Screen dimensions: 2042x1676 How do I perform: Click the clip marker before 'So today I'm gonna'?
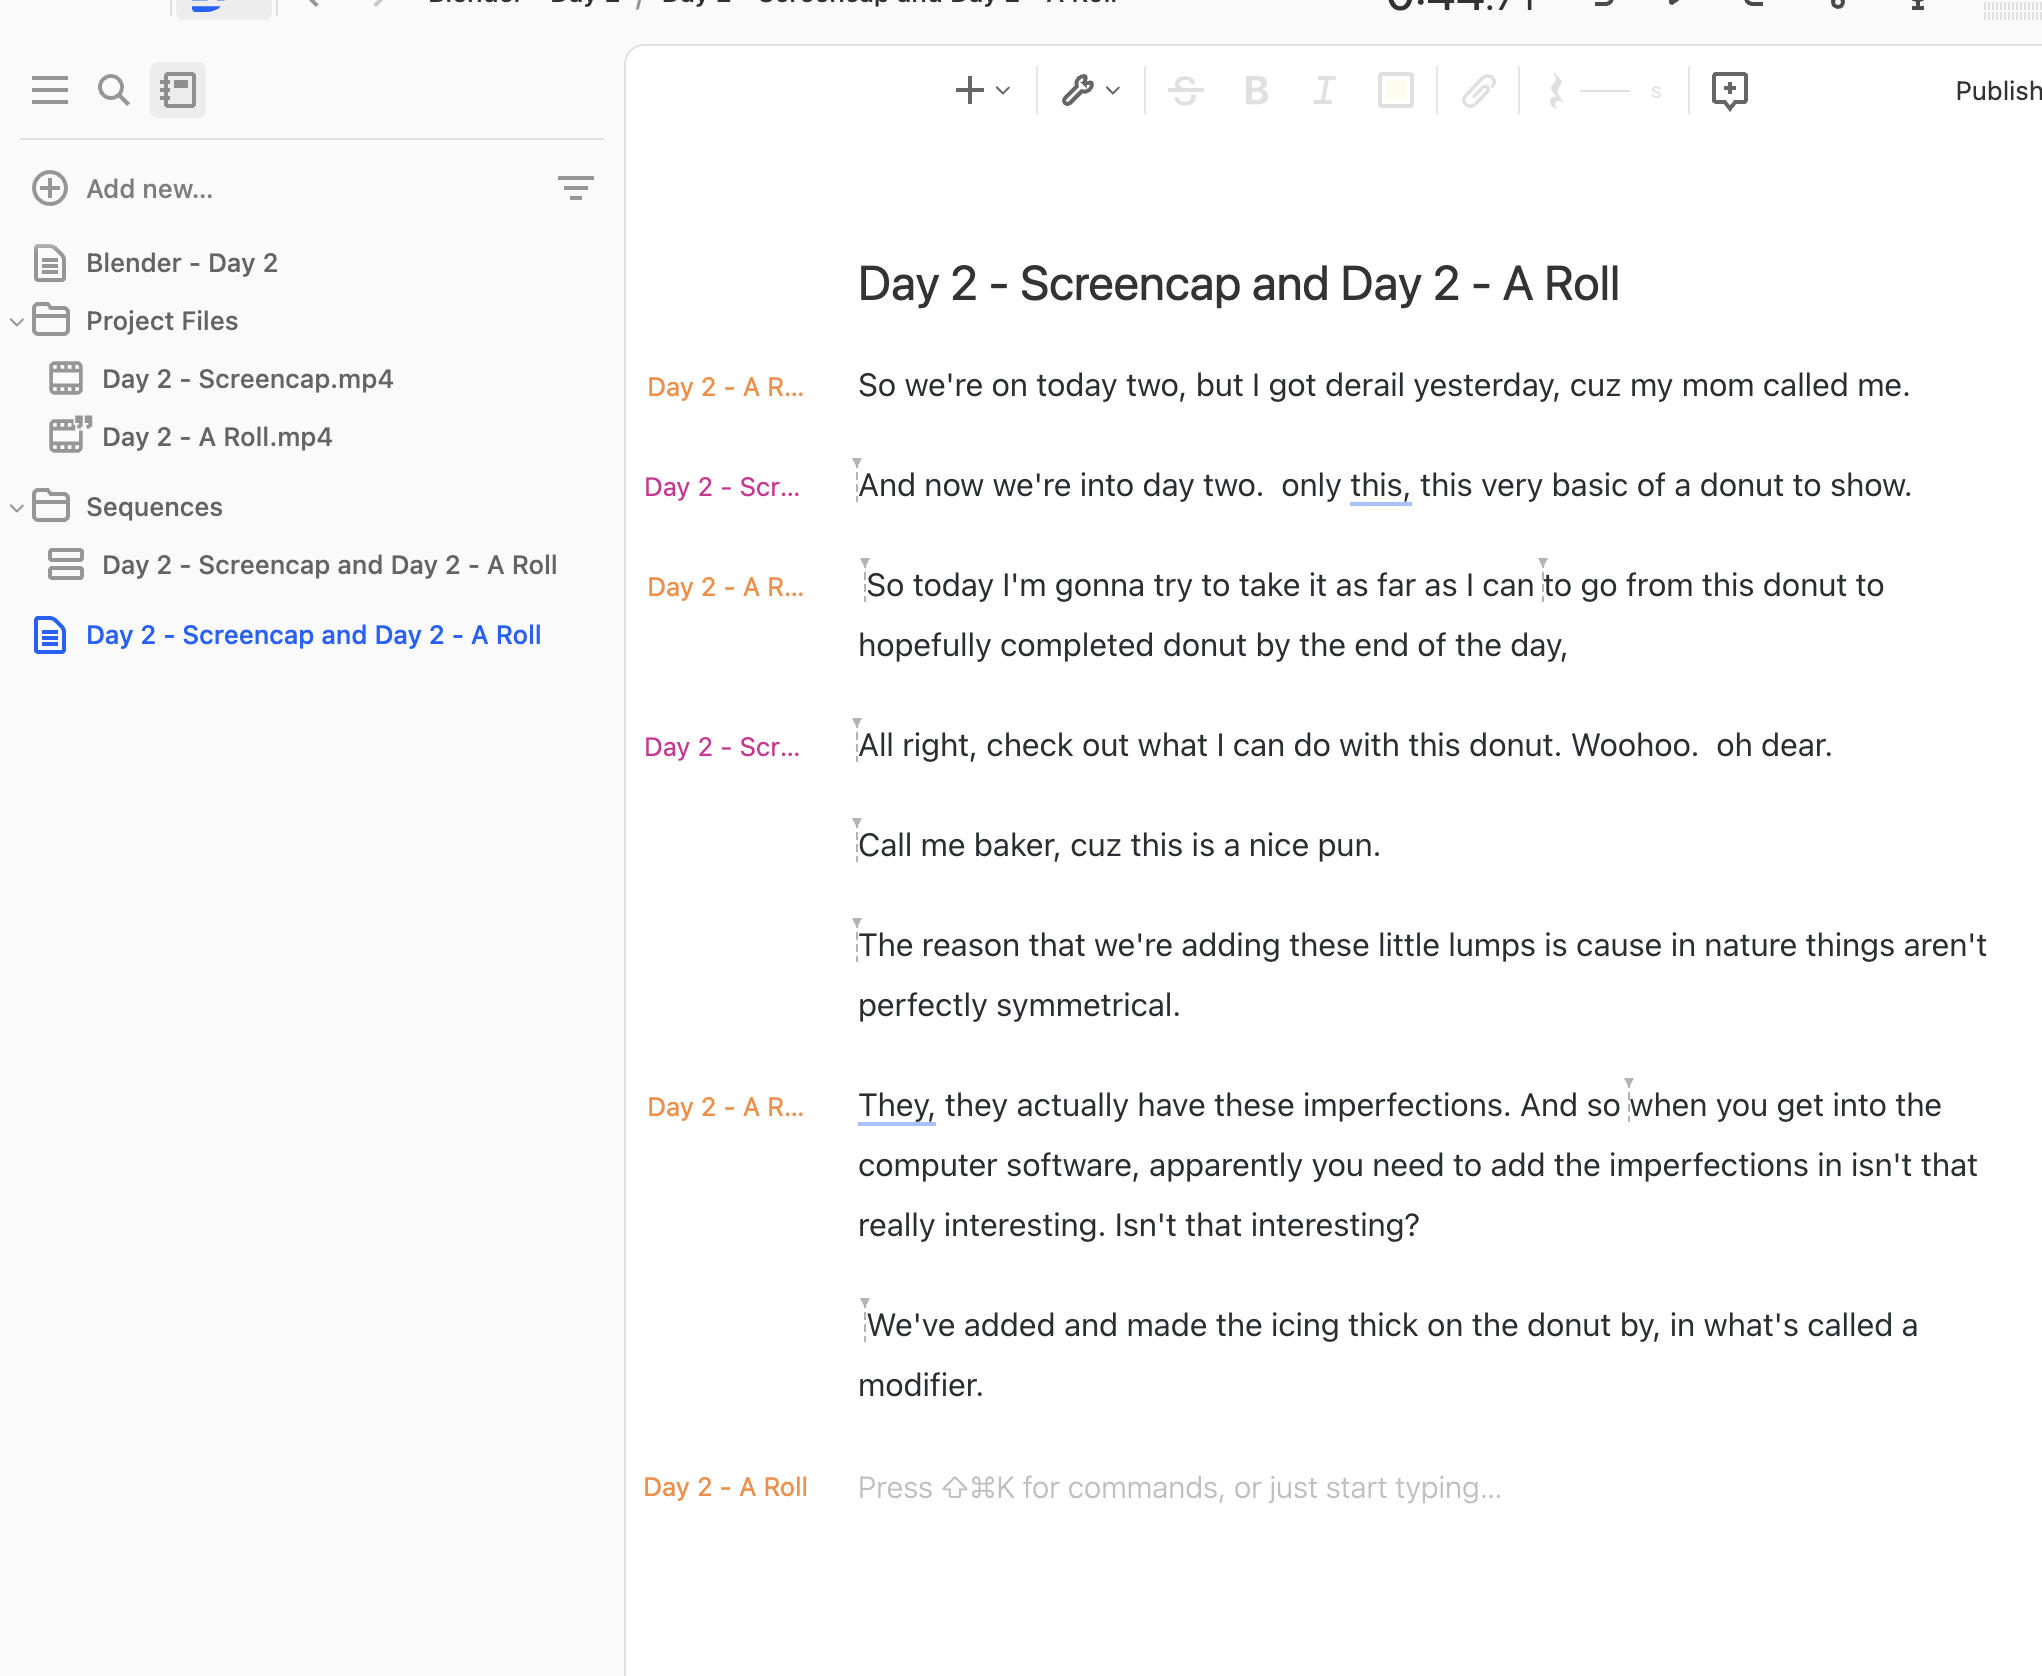tap(864, 579)
